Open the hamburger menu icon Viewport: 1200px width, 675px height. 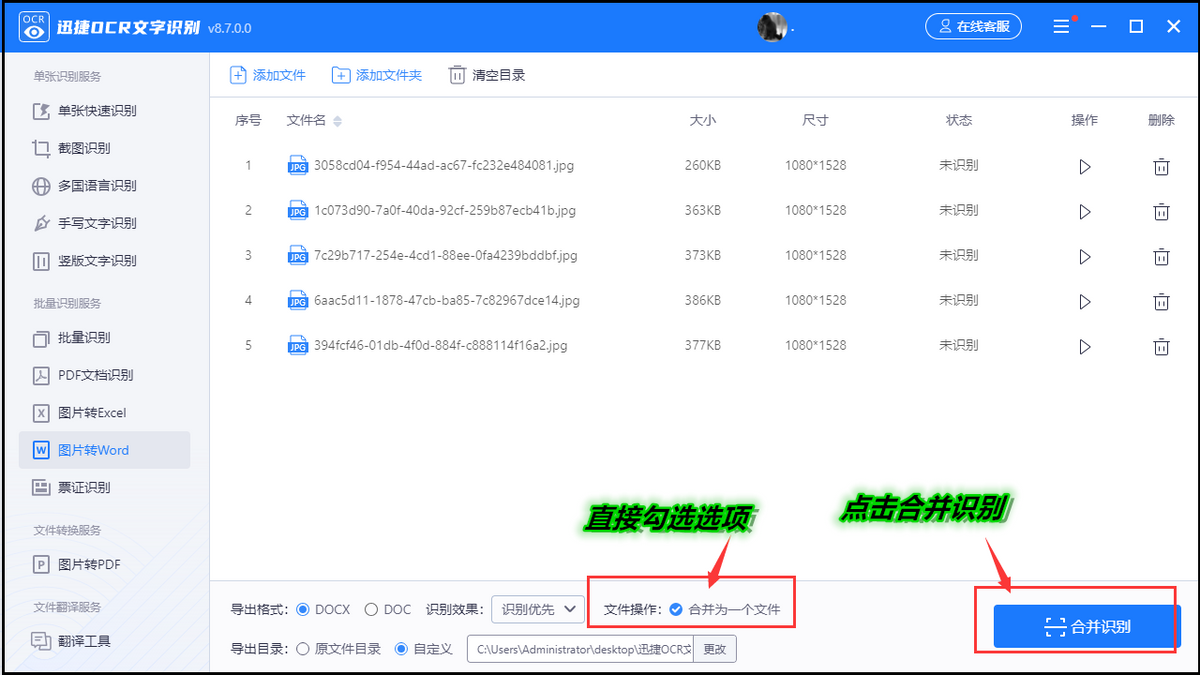point(1062,27)
